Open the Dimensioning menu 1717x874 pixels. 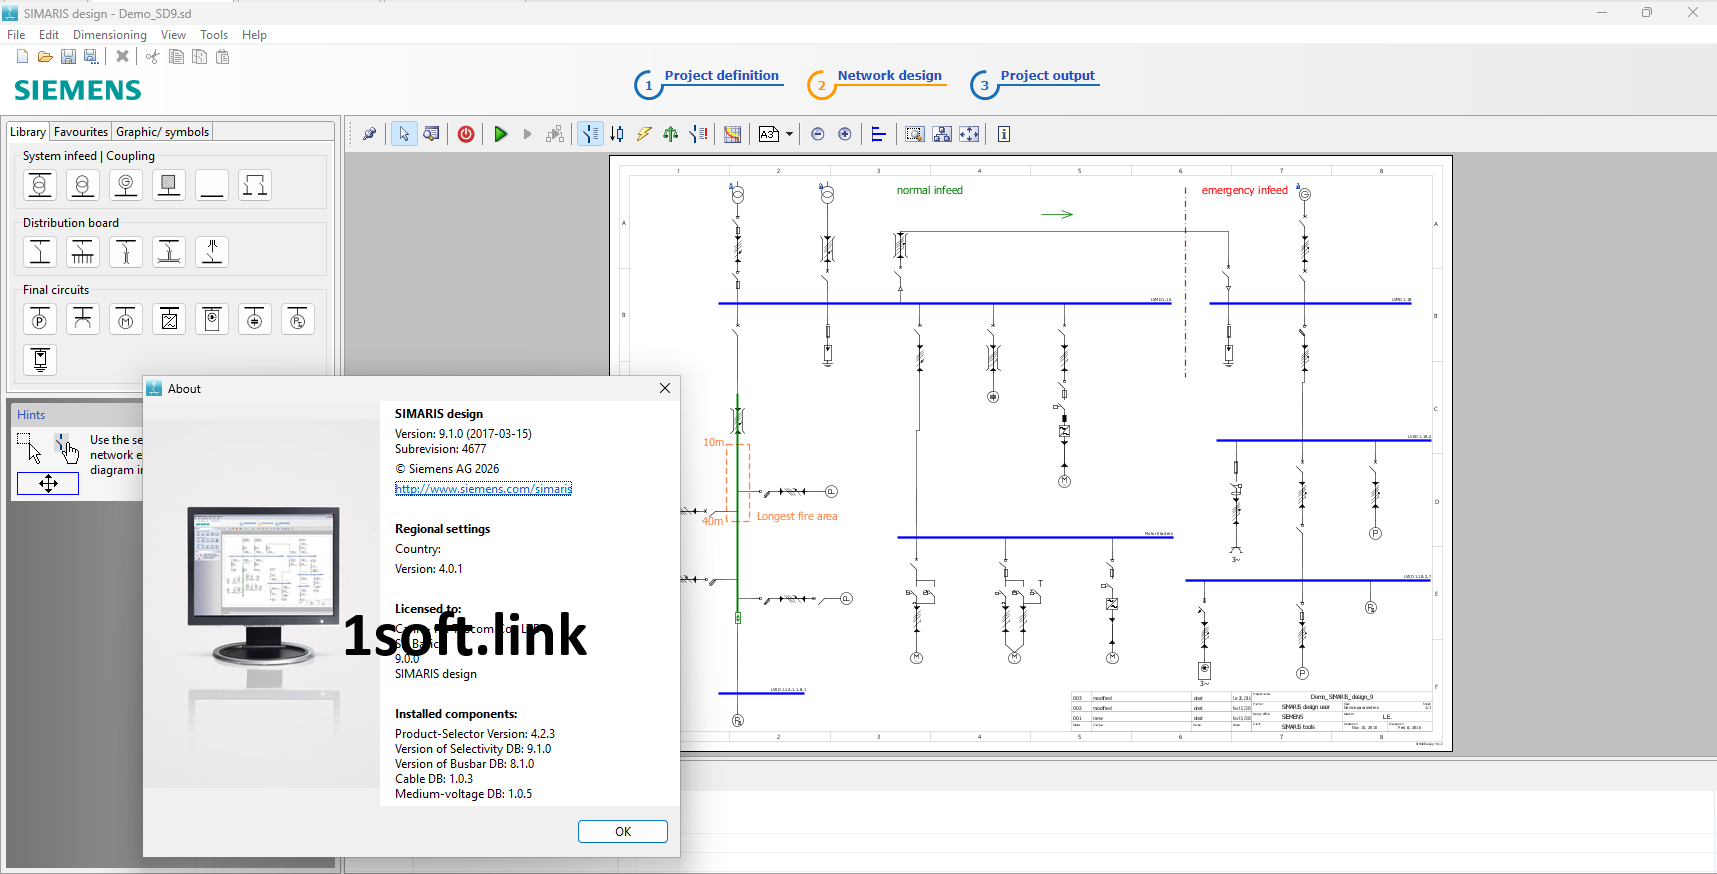[x=110, y=35]
